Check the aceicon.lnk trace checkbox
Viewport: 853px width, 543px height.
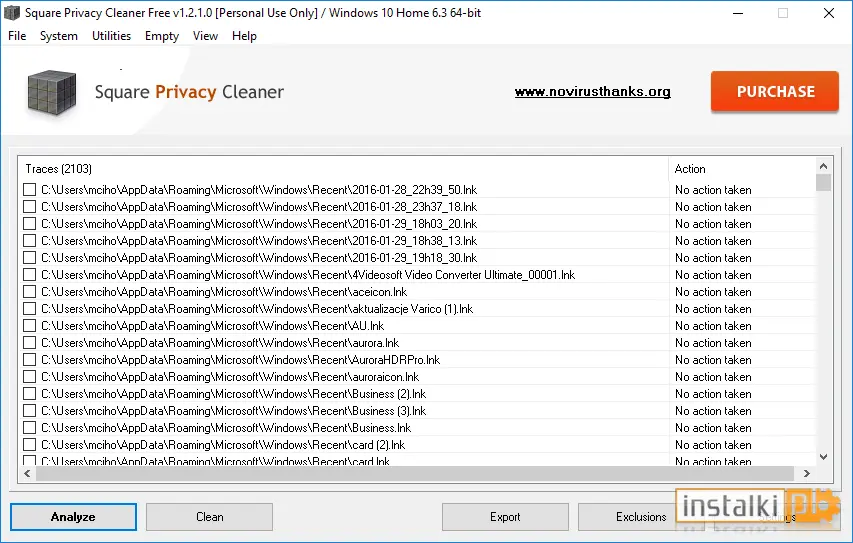click(x=29, y=292)
